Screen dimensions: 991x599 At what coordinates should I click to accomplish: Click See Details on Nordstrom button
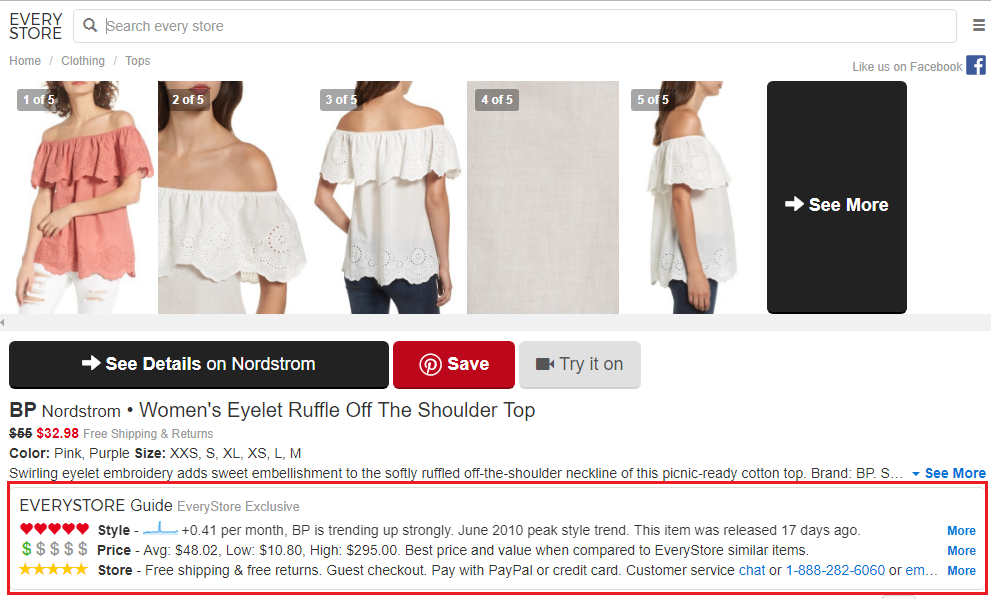[x=198, y=365]
